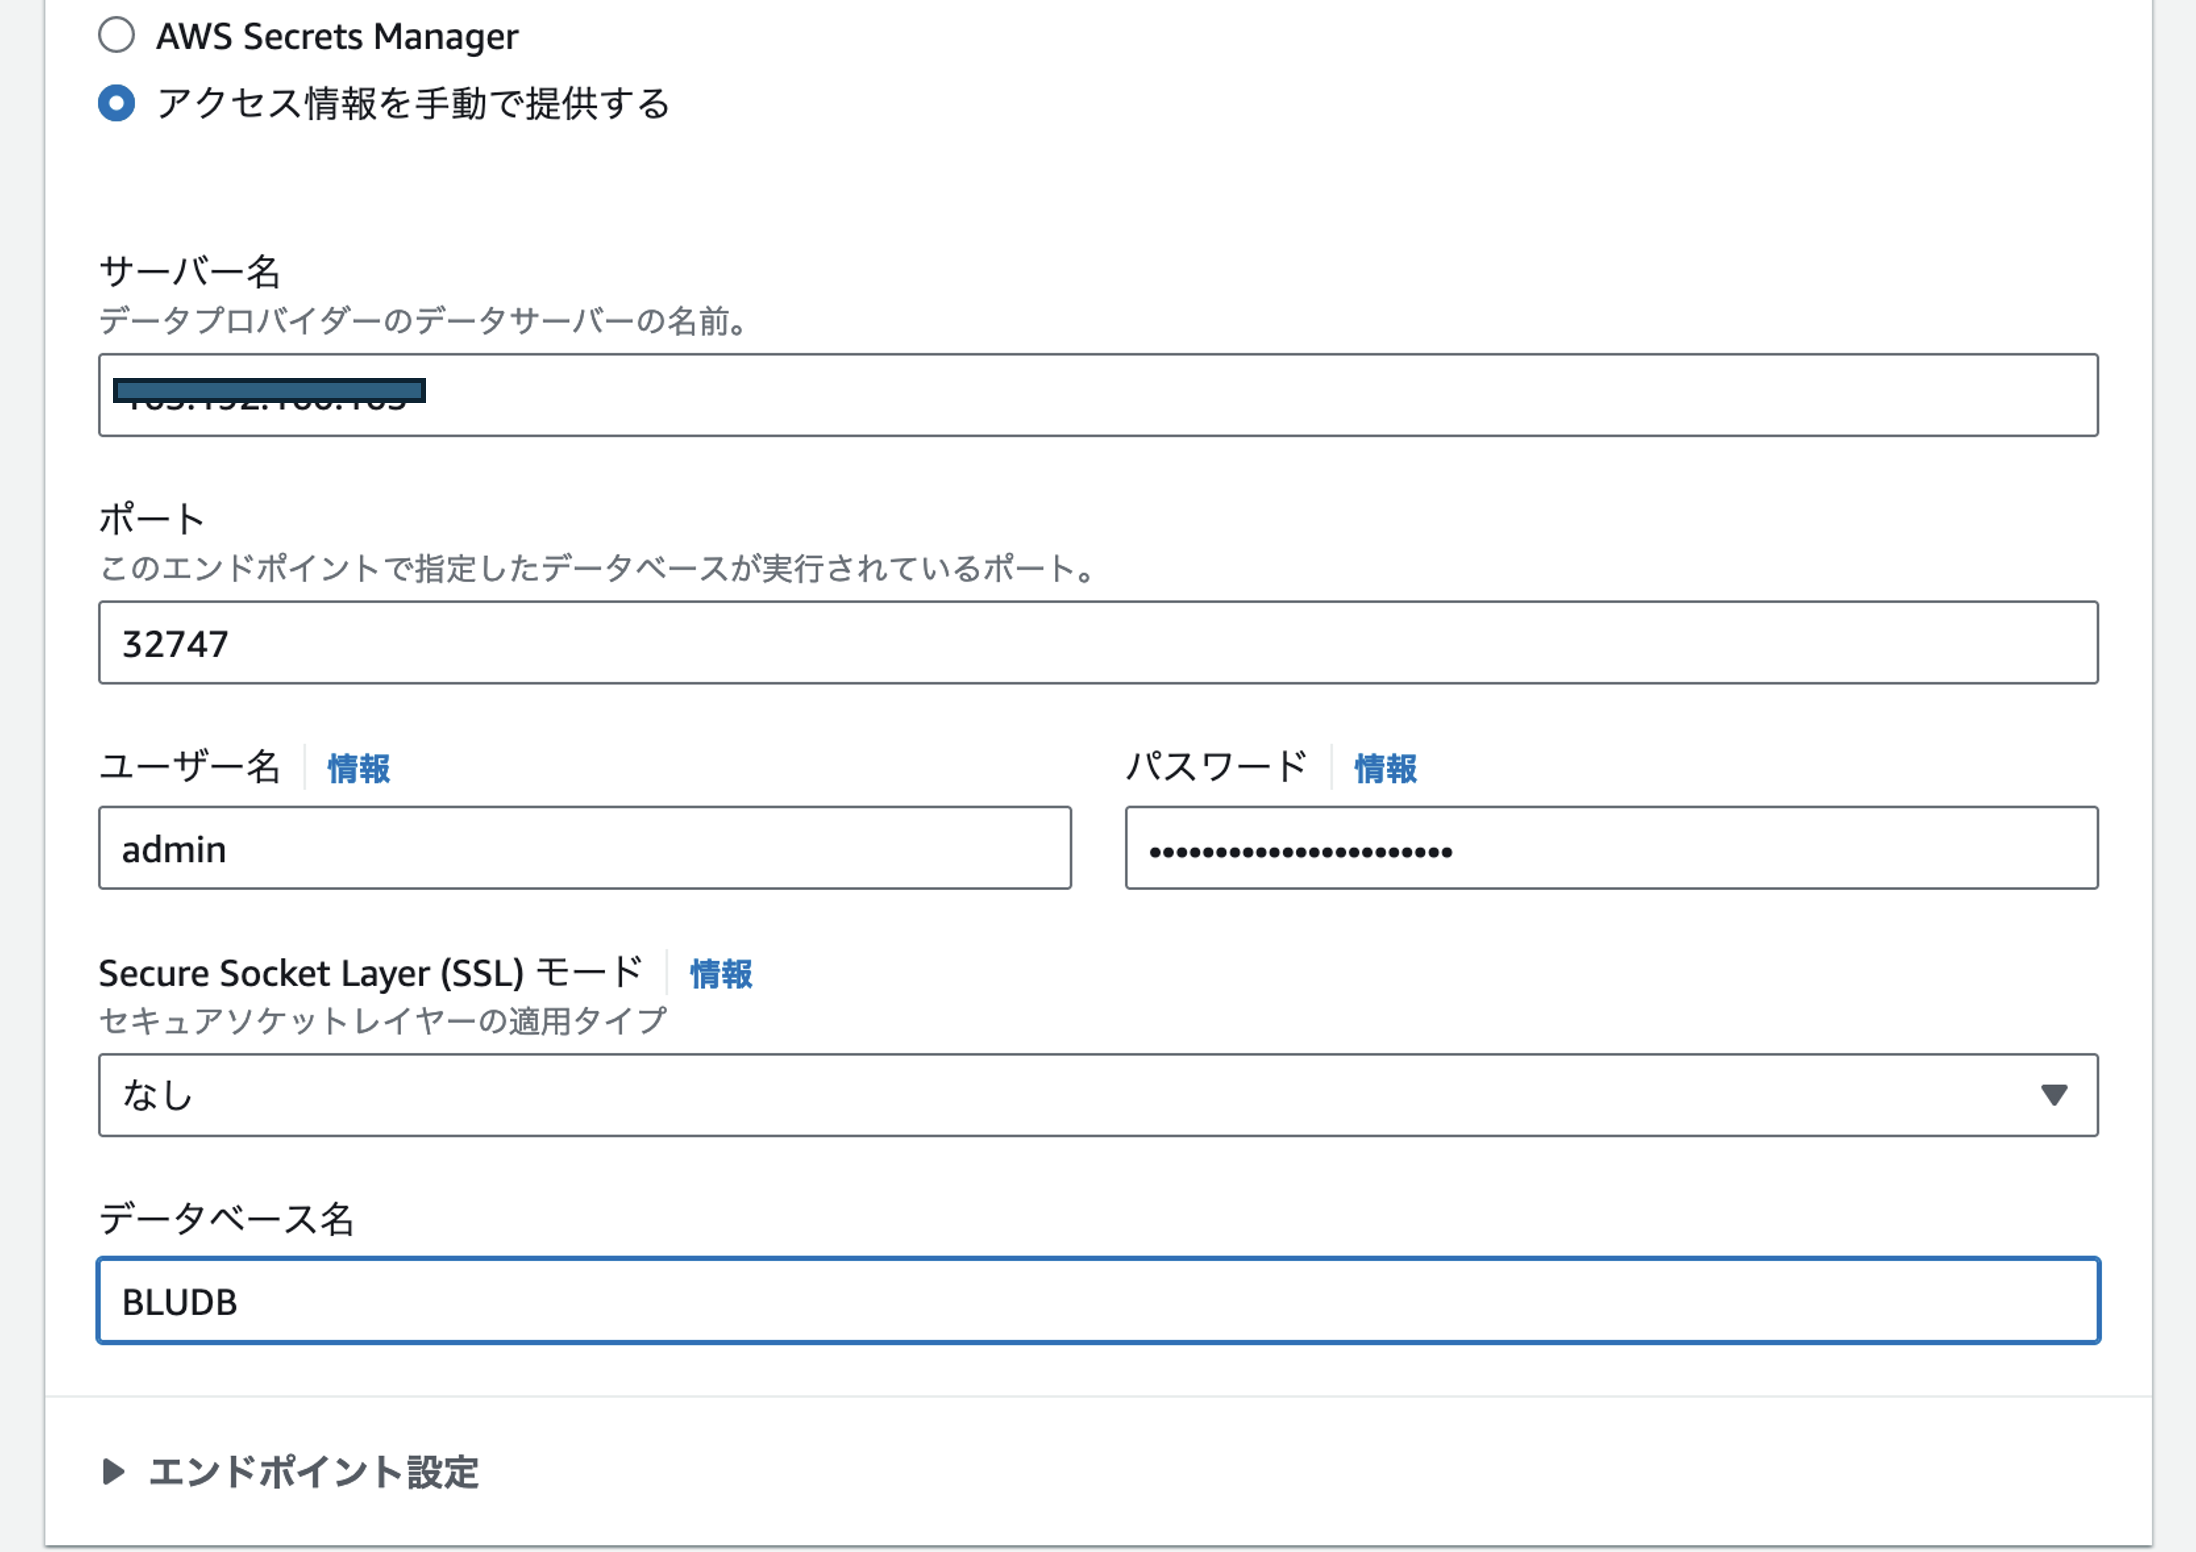Viewport: 2196px width, 1552px height.
Task: Select the AWS Secrets Manager radio option
Action: pos(117,36)
